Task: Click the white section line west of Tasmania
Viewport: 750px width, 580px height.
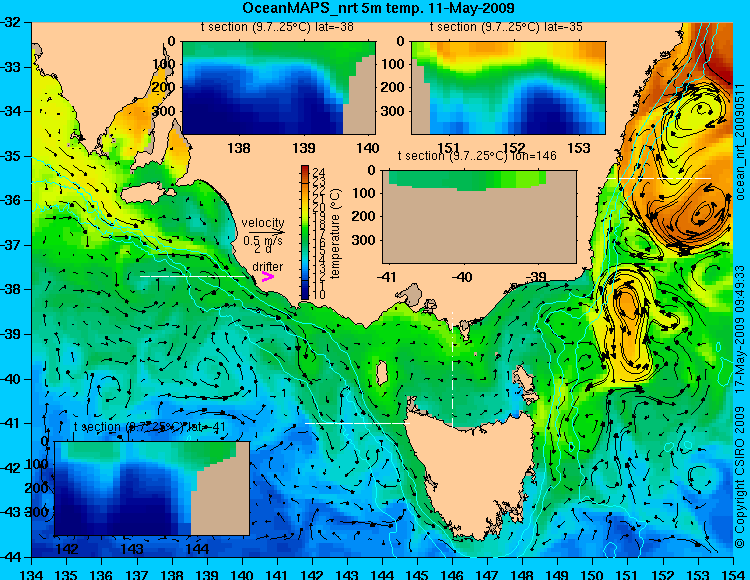Action: [357, 423]
